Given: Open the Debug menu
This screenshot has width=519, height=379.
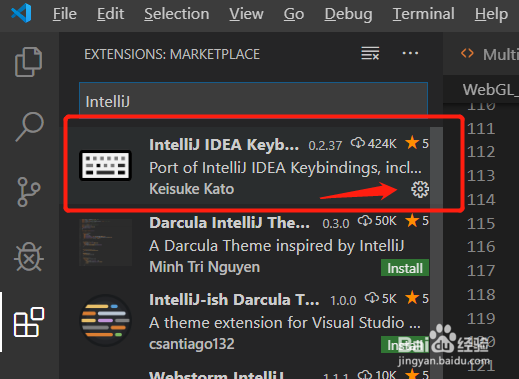Looking at the screenshot, I should point(348,14).
